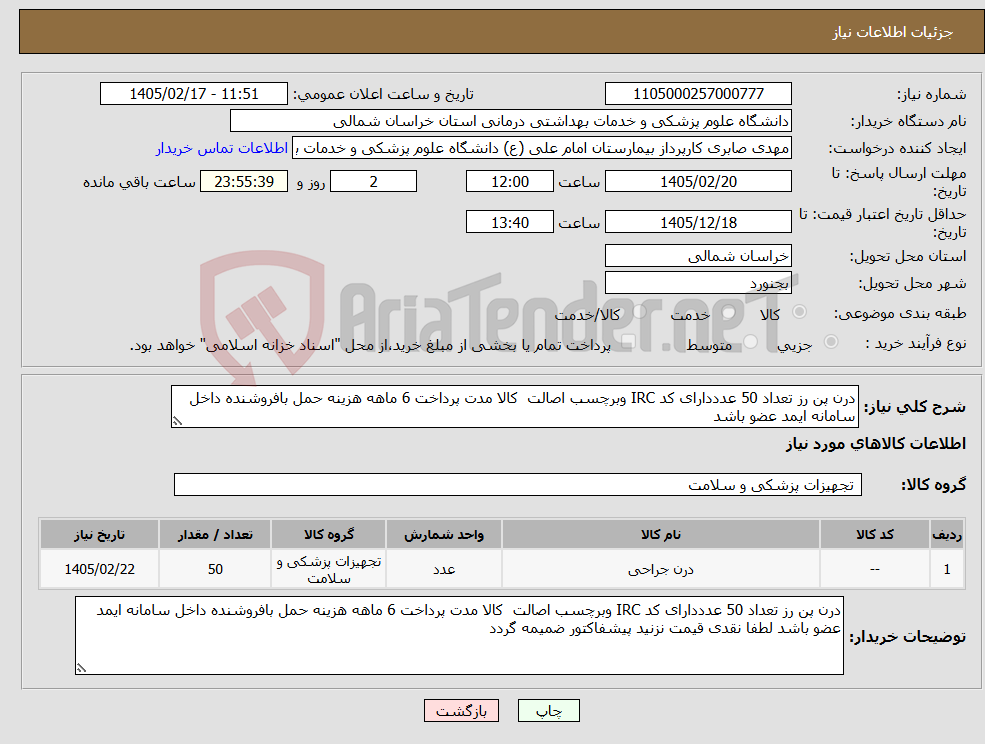
Task: Click the announcement date field 1405/02/17 - 11:51
Action: point(193,94)
